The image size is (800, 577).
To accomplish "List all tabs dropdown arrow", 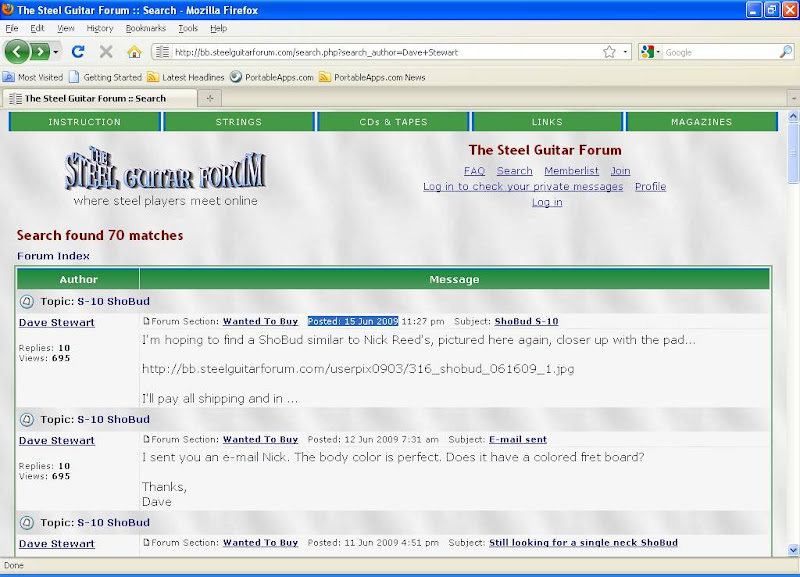I will 793,98.
